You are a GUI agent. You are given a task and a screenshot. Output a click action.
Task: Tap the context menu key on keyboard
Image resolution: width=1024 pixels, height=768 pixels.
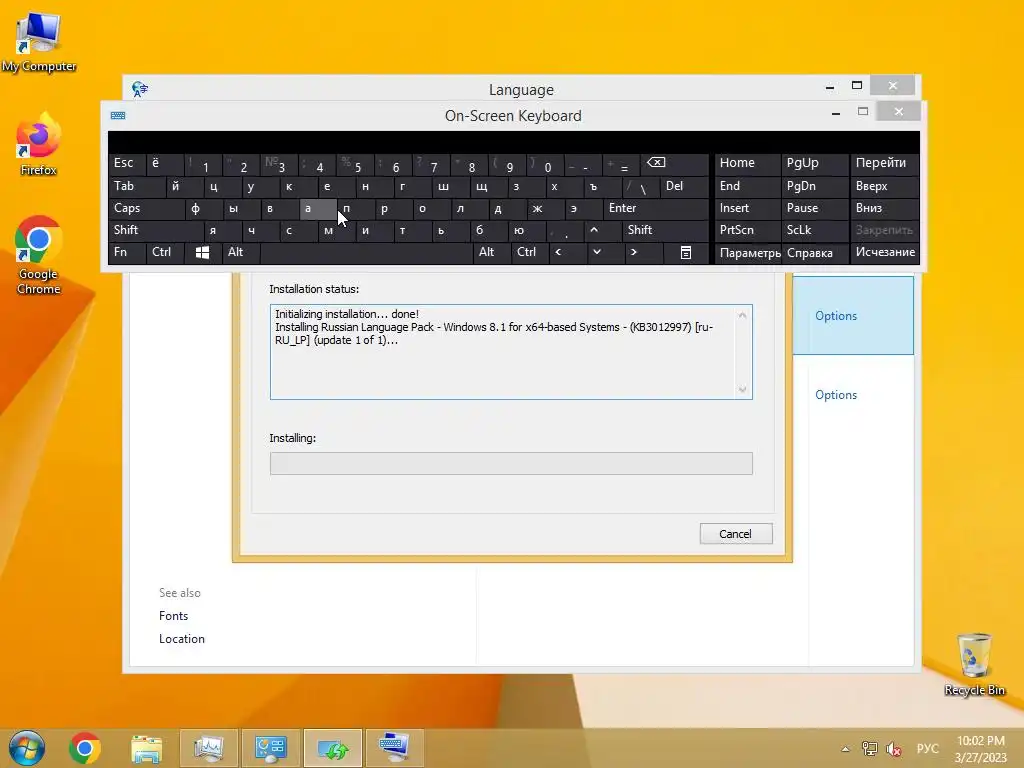(x=686, y=253)
